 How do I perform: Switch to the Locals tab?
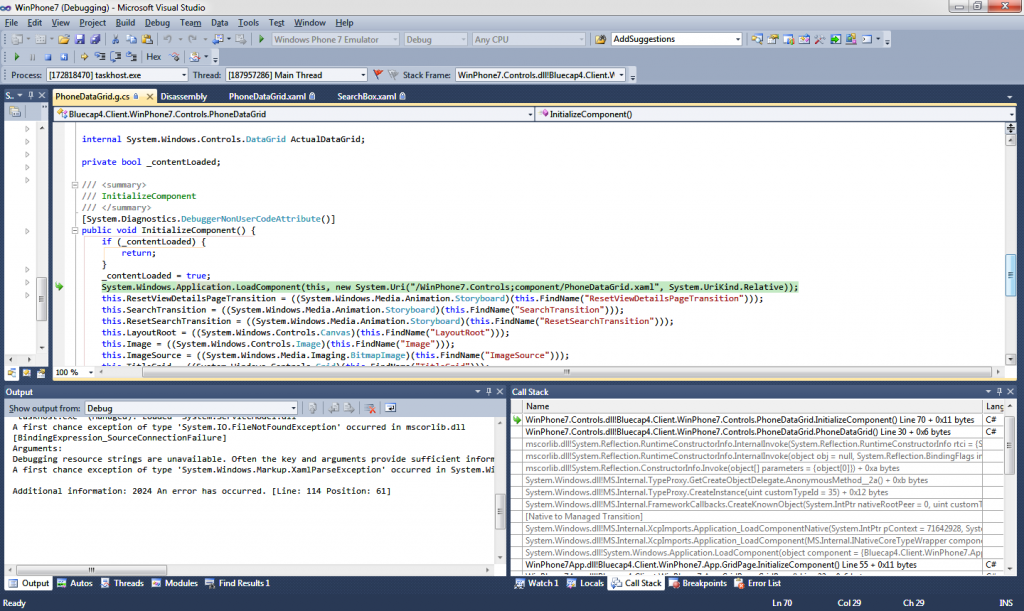pyautogui.click(x=585, y=584)
